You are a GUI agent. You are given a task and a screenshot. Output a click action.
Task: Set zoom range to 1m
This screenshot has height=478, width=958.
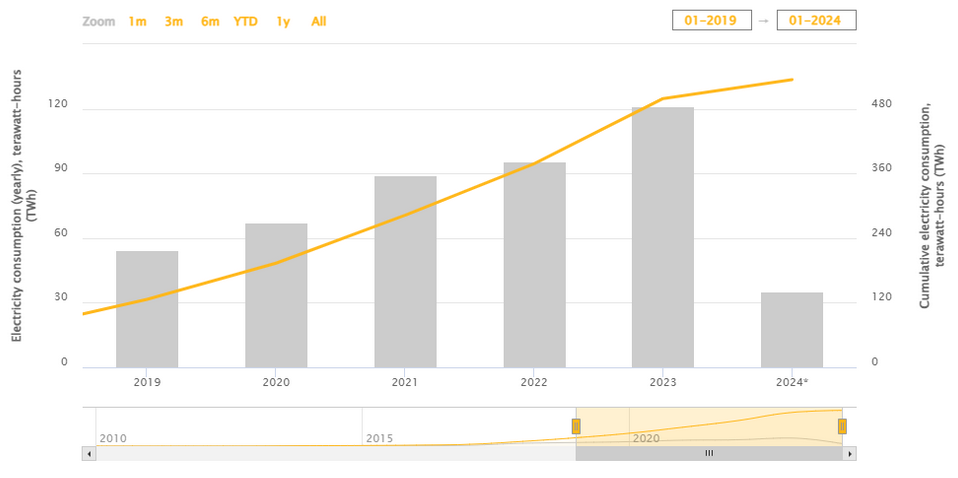click(x=137, y=21)
